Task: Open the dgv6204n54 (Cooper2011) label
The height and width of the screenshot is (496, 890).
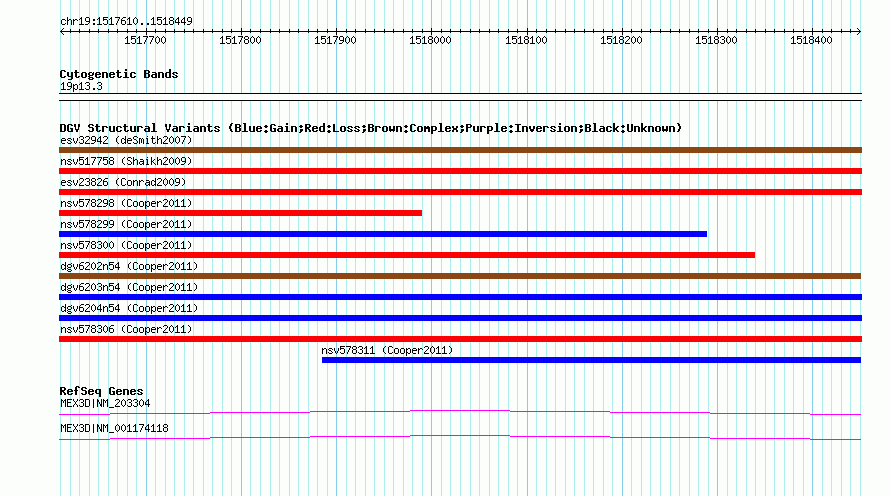Action: pyautogui.click(x=129, y=308)
